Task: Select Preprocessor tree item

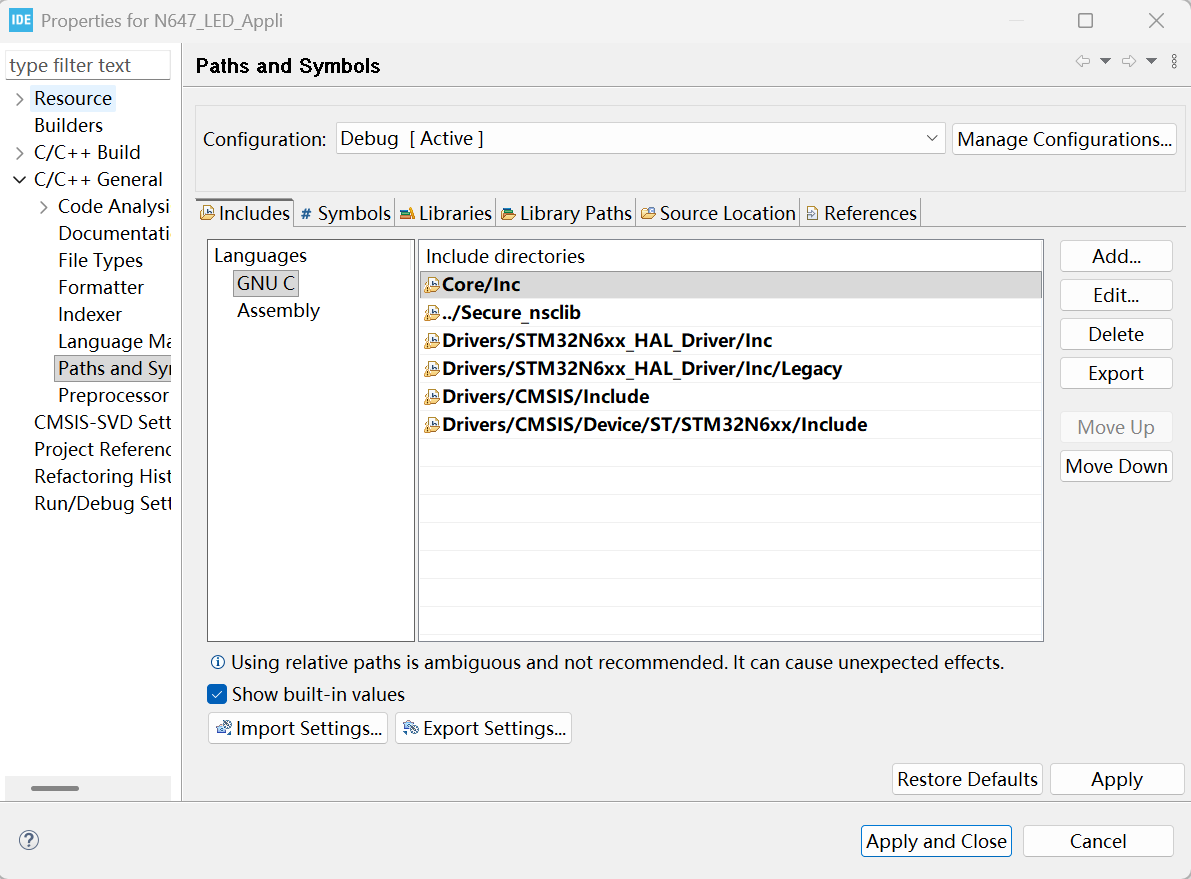Action: click(113, 396)
